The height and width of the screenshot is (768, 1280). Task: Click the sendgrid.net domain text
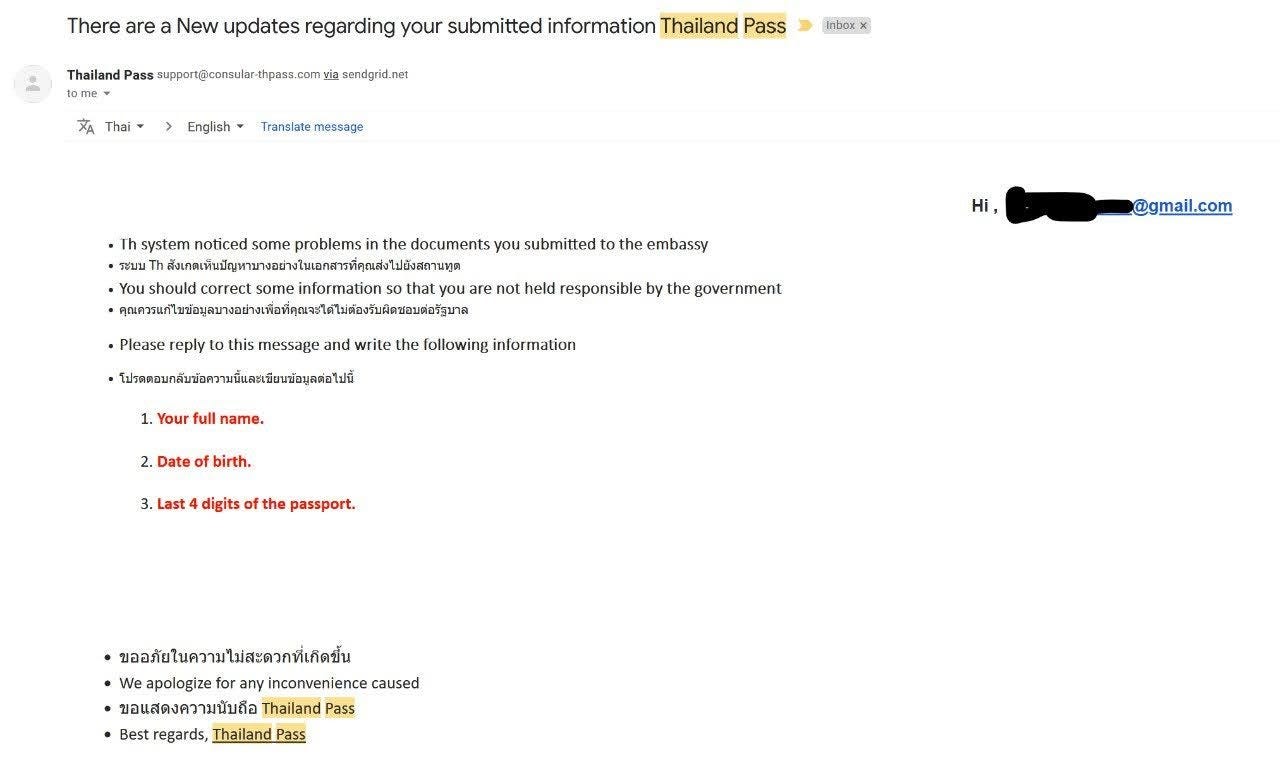tap(375, 75)
